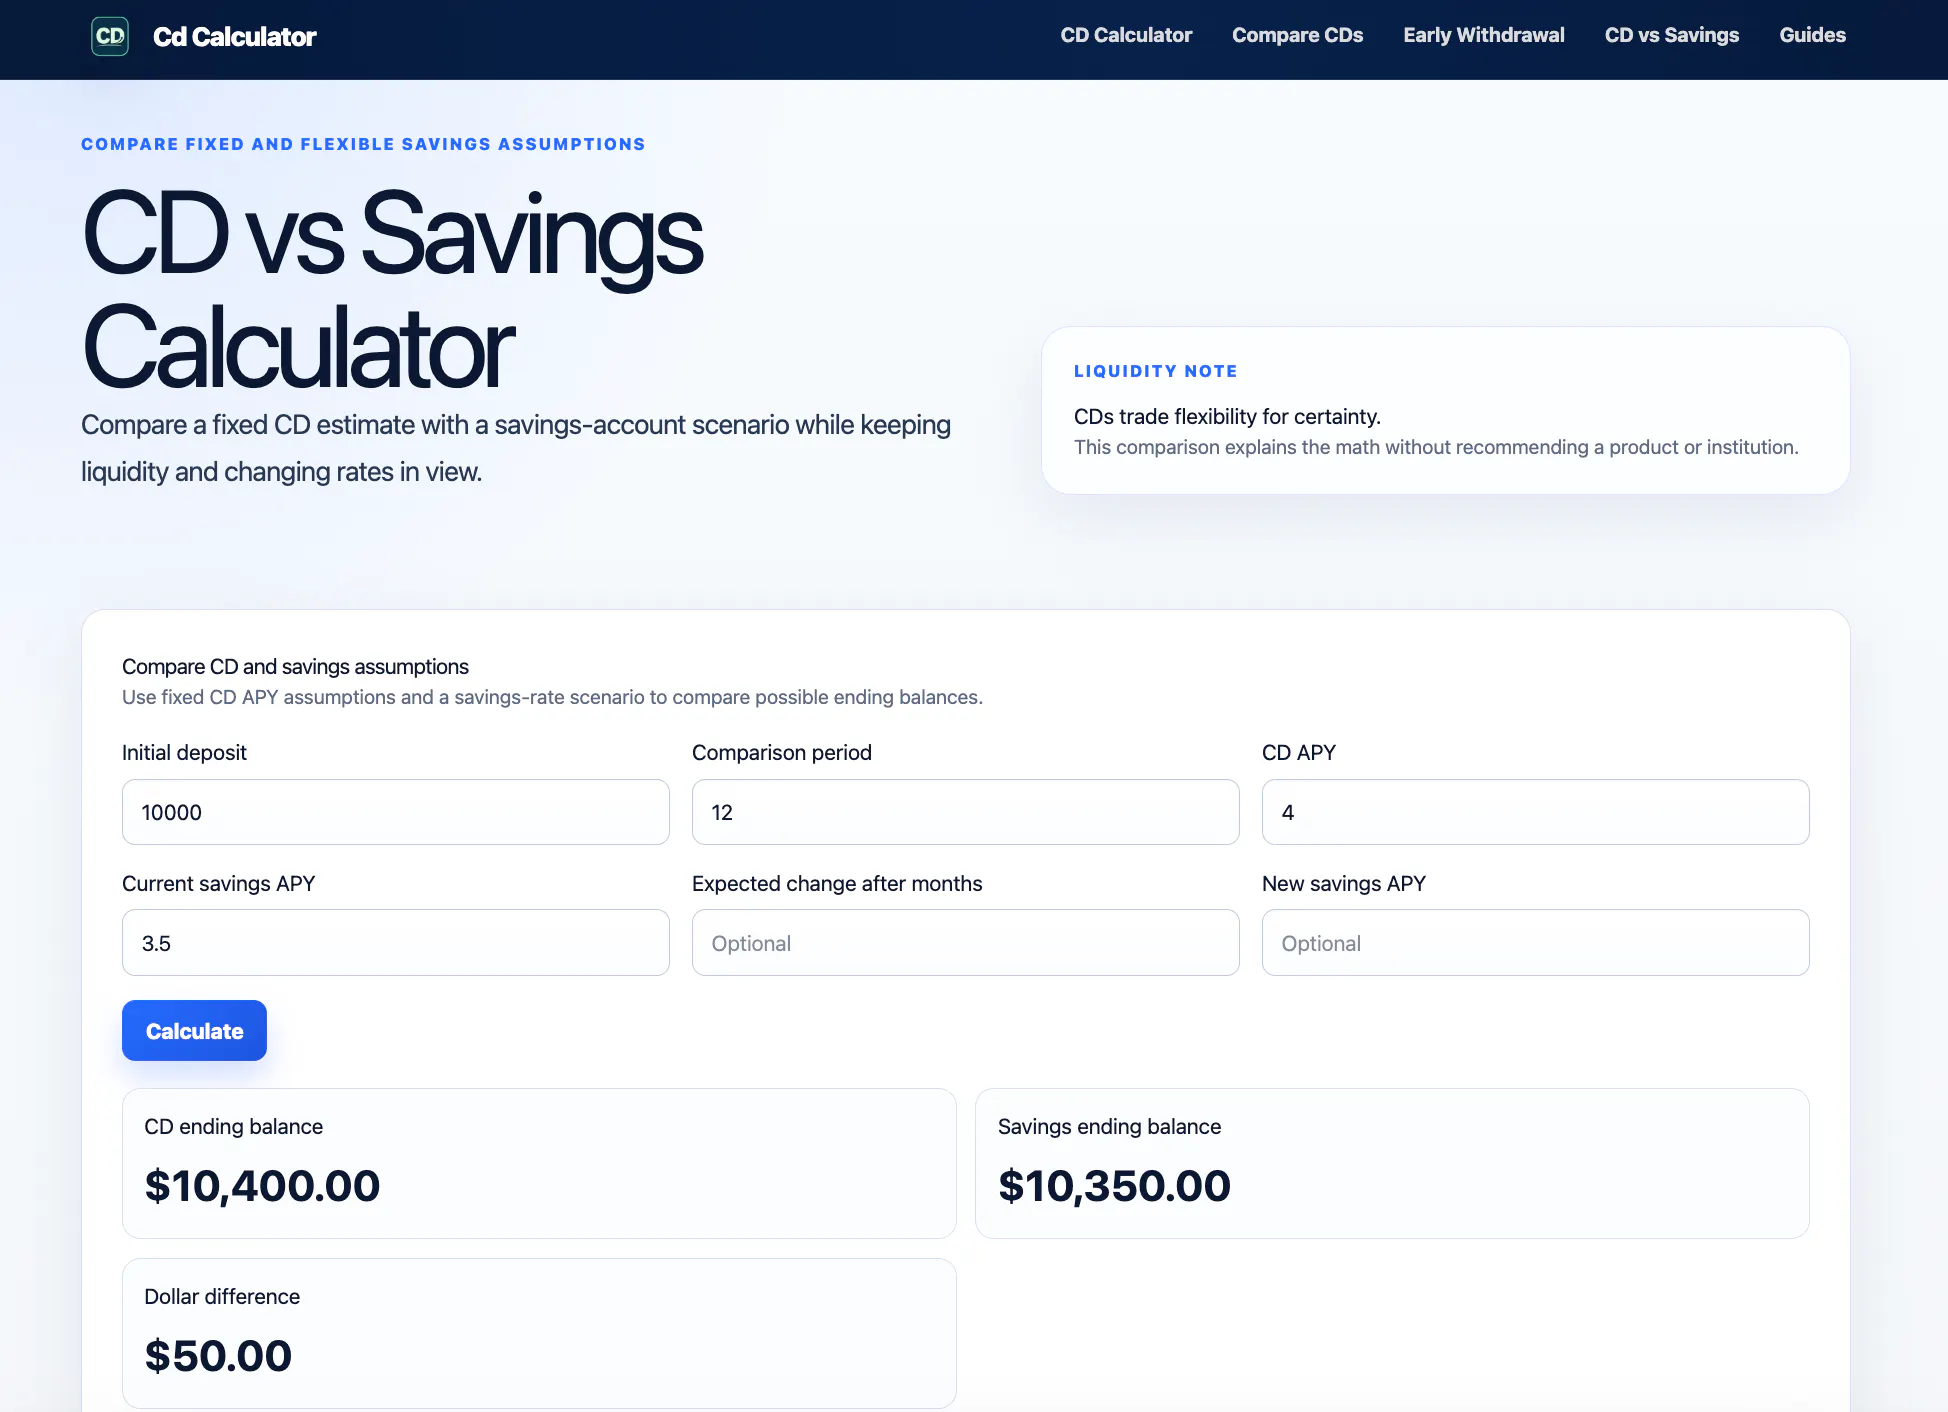
Task: Click the 'Savings ending balance' label
Action: 1110,1127
